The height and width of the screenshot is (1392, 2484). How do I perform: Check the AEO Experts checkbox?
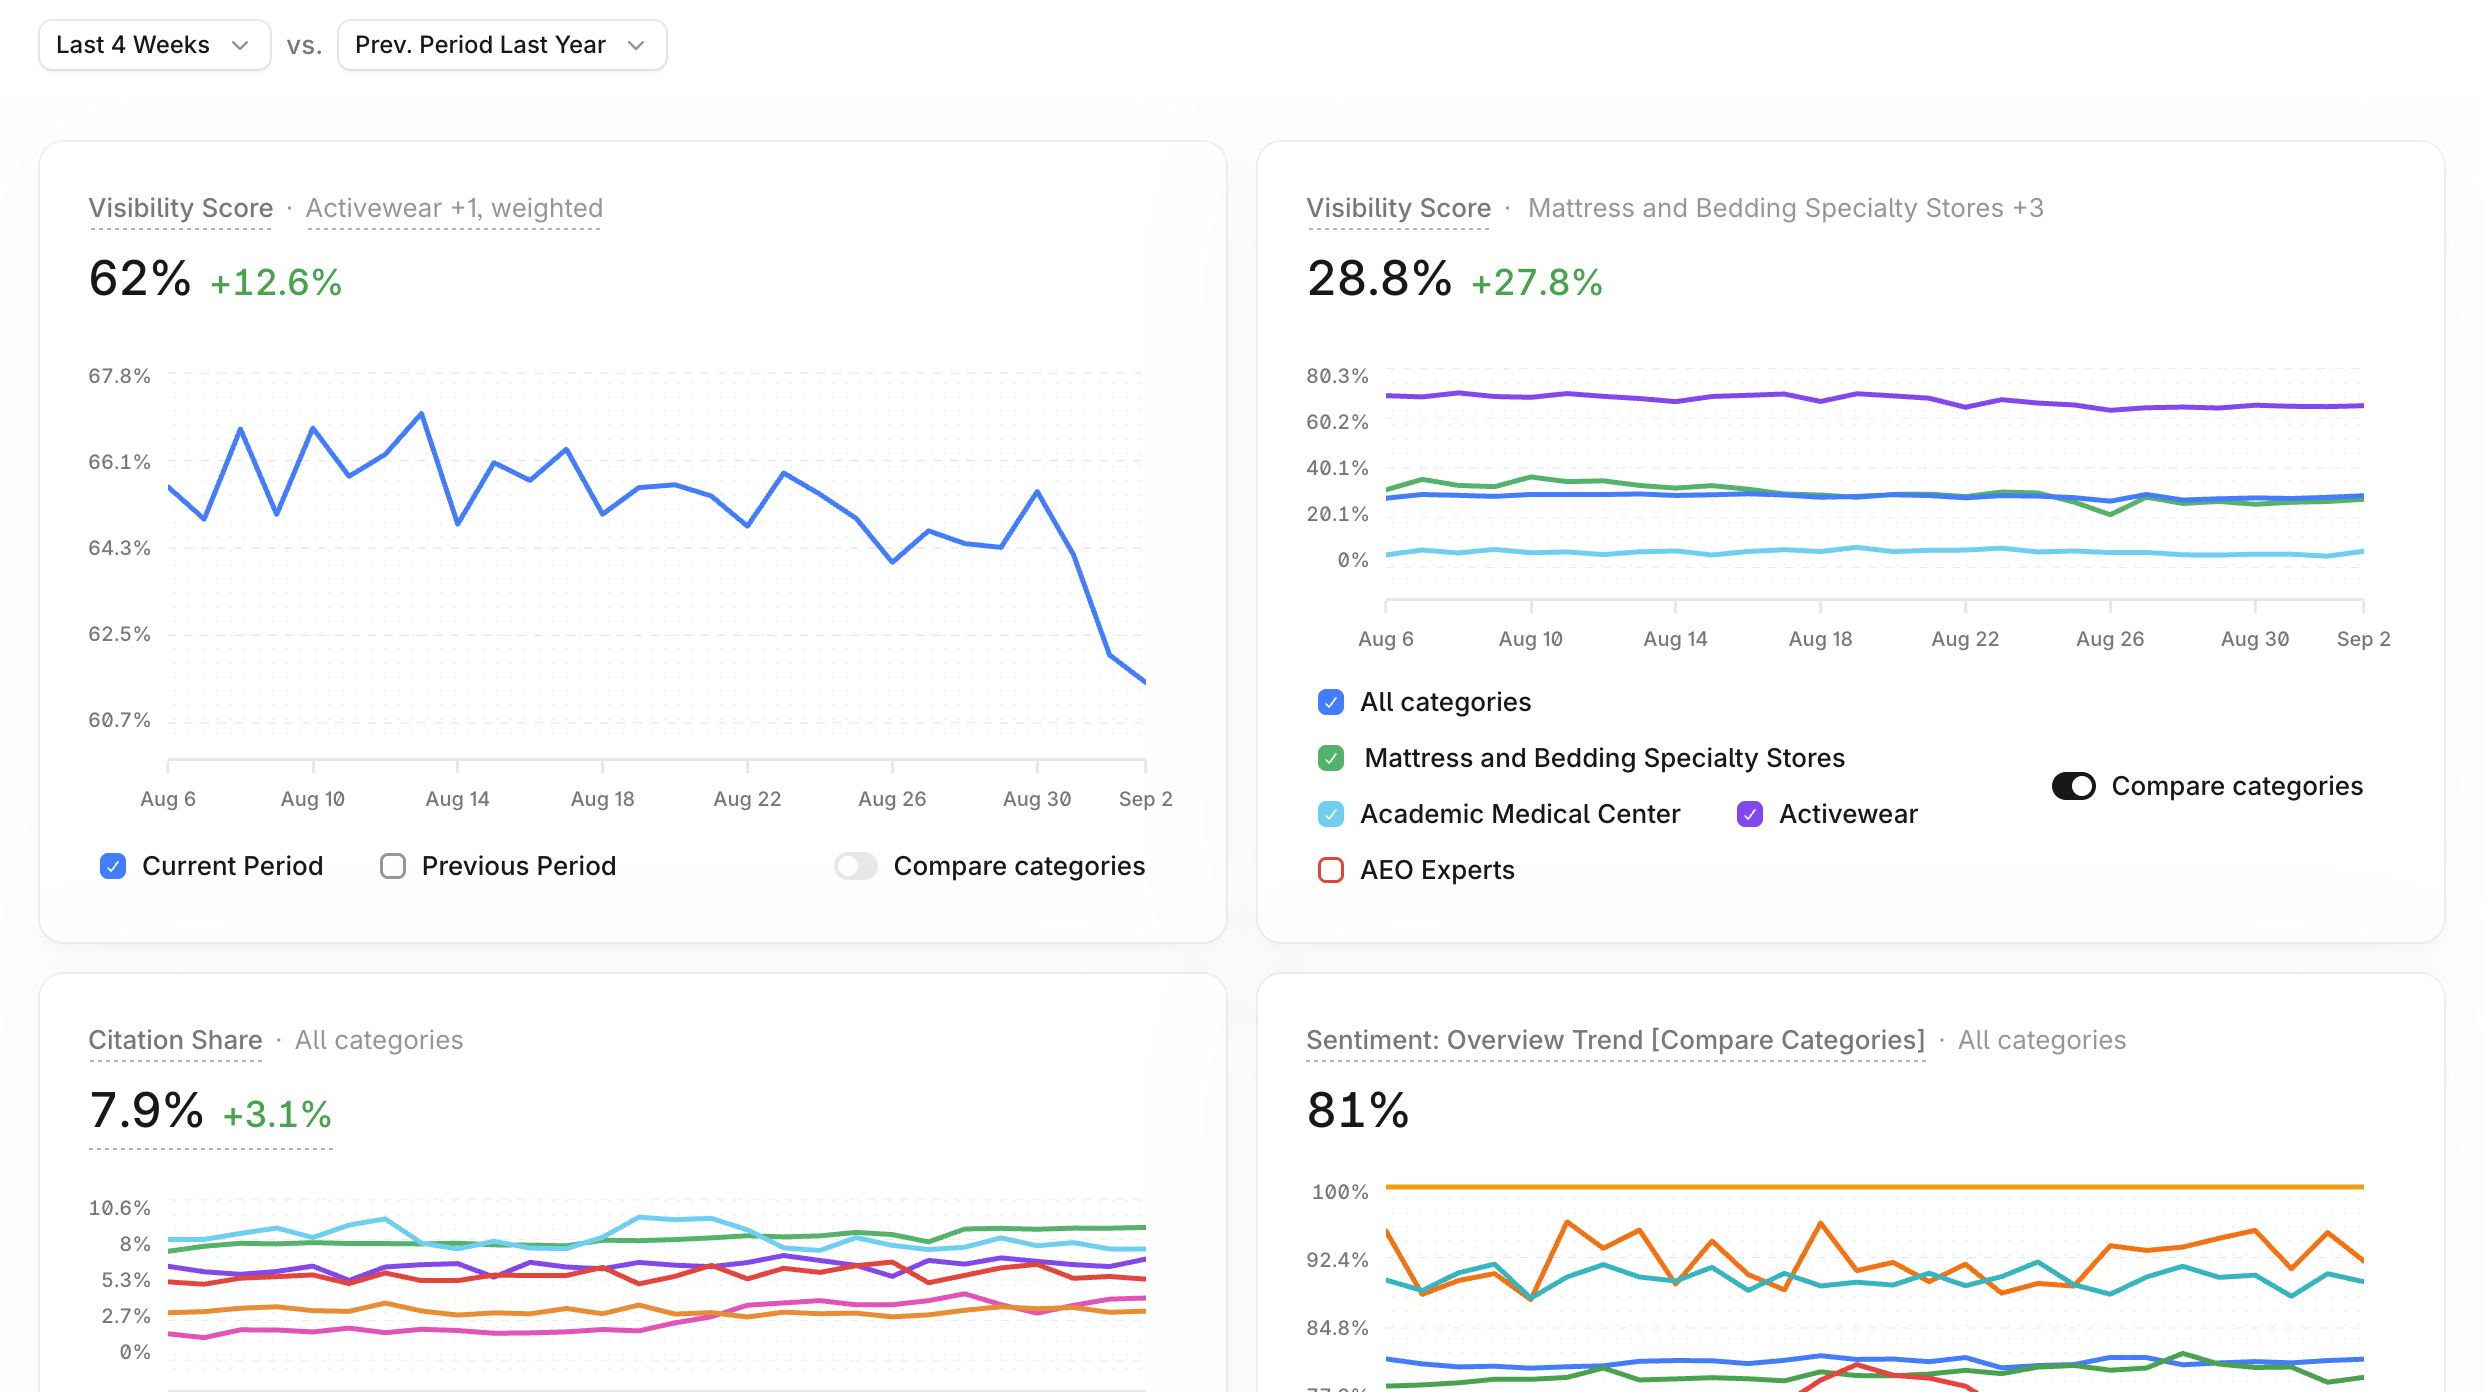click(1331, 870)
